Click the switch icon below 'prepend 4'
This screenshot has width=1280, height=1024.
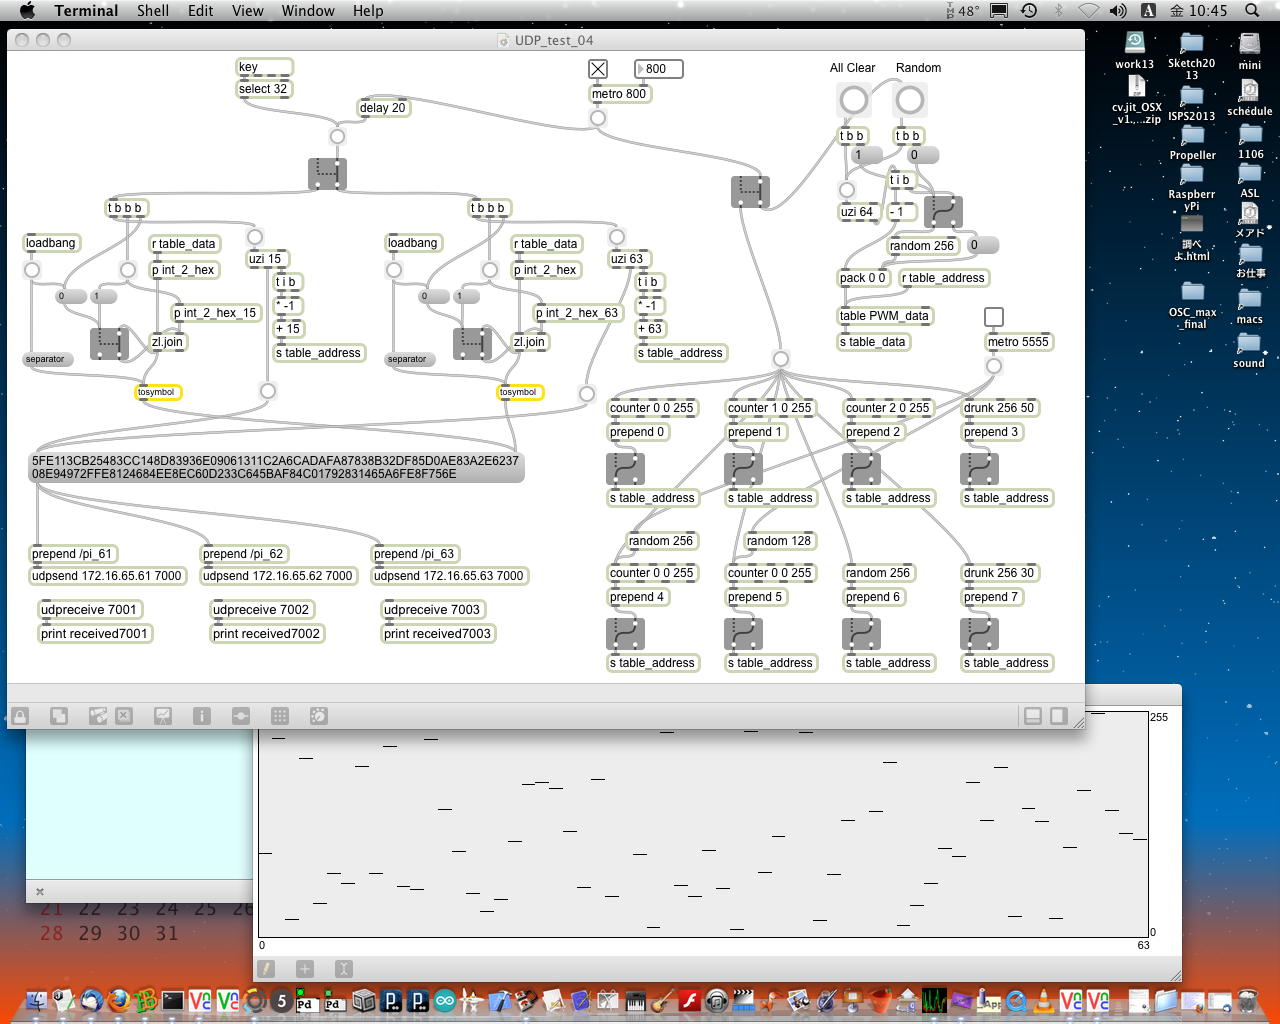(x=625, y=632)
